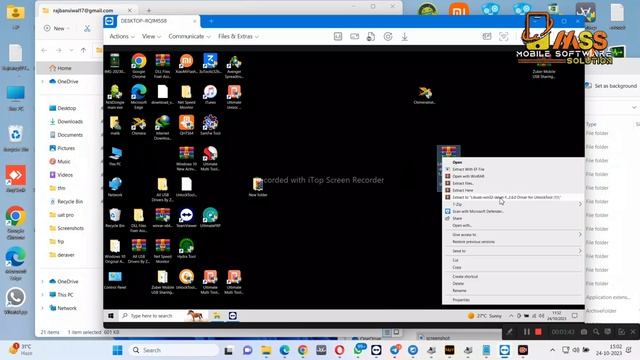Open Microsoft Edge shortcut on remote desktop
The width and height of the screenshot is (640, 360).
pyautogui.click(x=139, y=96)
